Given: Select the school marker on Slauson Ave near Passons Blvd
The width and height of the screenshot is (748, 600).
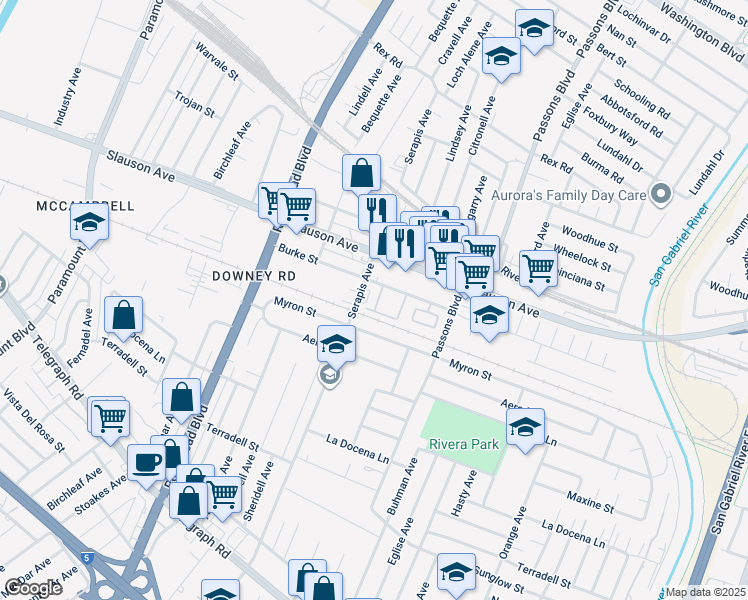Looking at the screenshot, I should click(489, 316).
